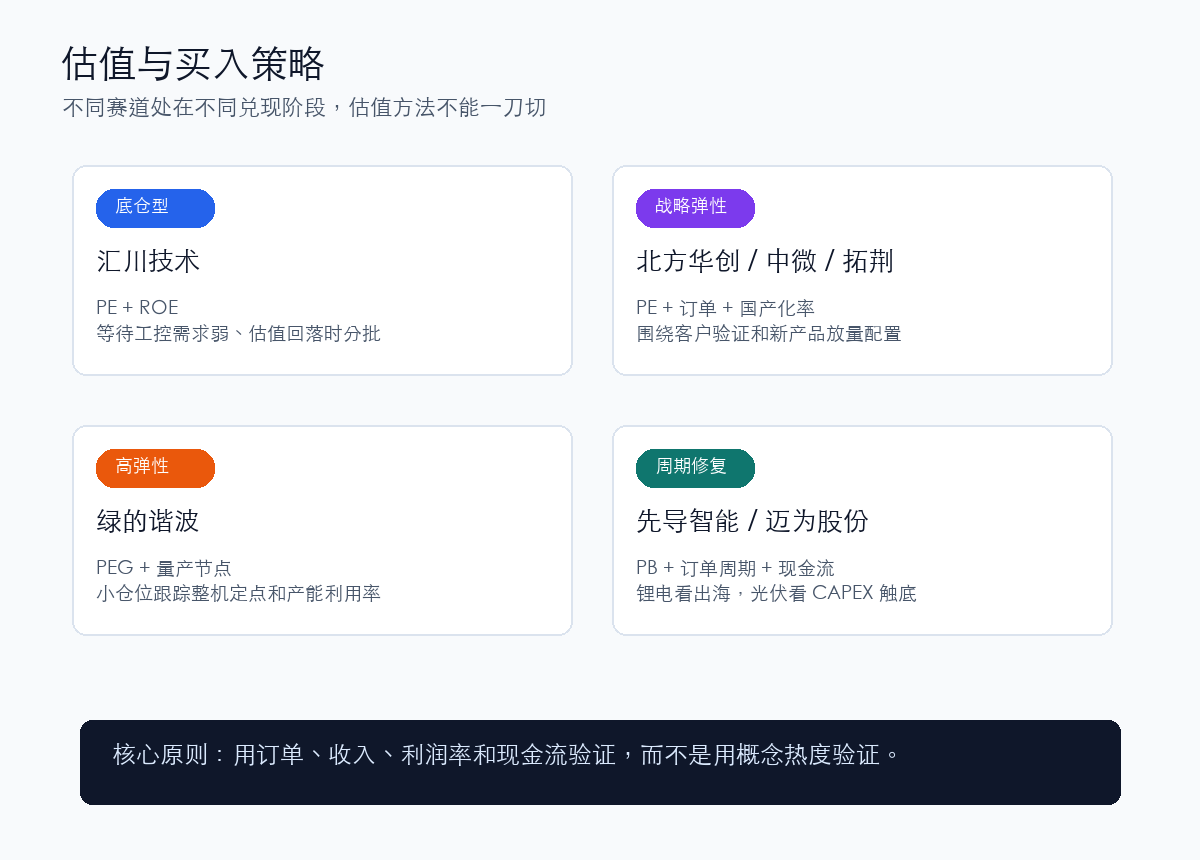This screenshot has height=860, width=1200.
Task: Select the 北方华创 / 中微 / 拓荆 heading
Action: click(x=765, y=261)
